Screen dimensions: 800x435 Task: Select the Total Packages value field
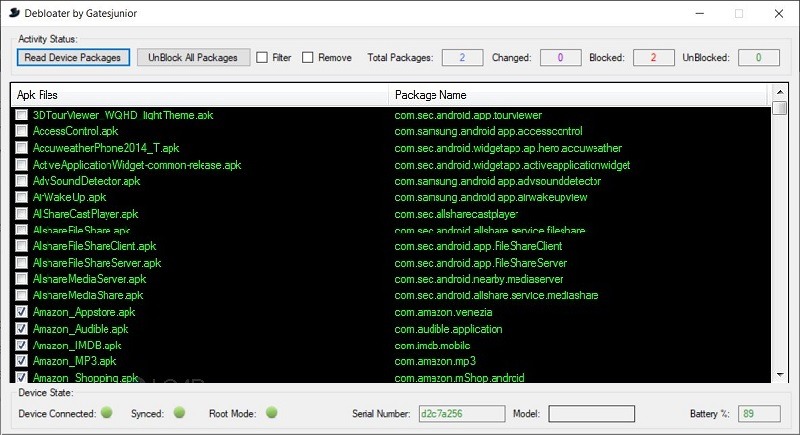(462, 58)
